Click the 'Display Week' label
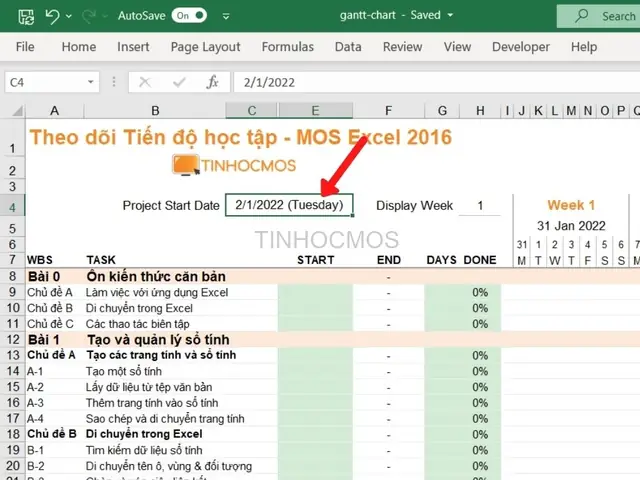640x480 pixels. (414, 205)
